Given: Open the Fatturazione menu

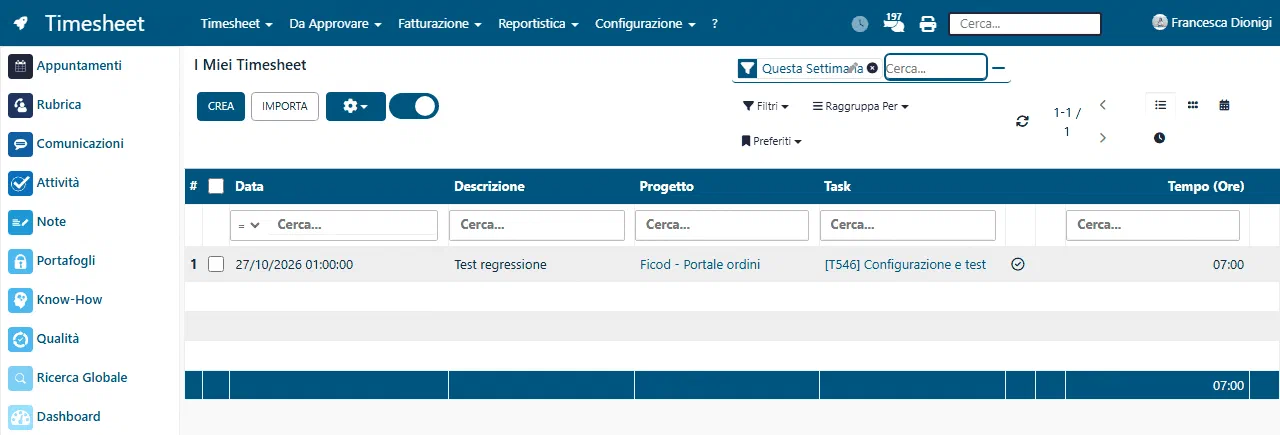Looking at the screenshot, I should click(x=440, y=23).
